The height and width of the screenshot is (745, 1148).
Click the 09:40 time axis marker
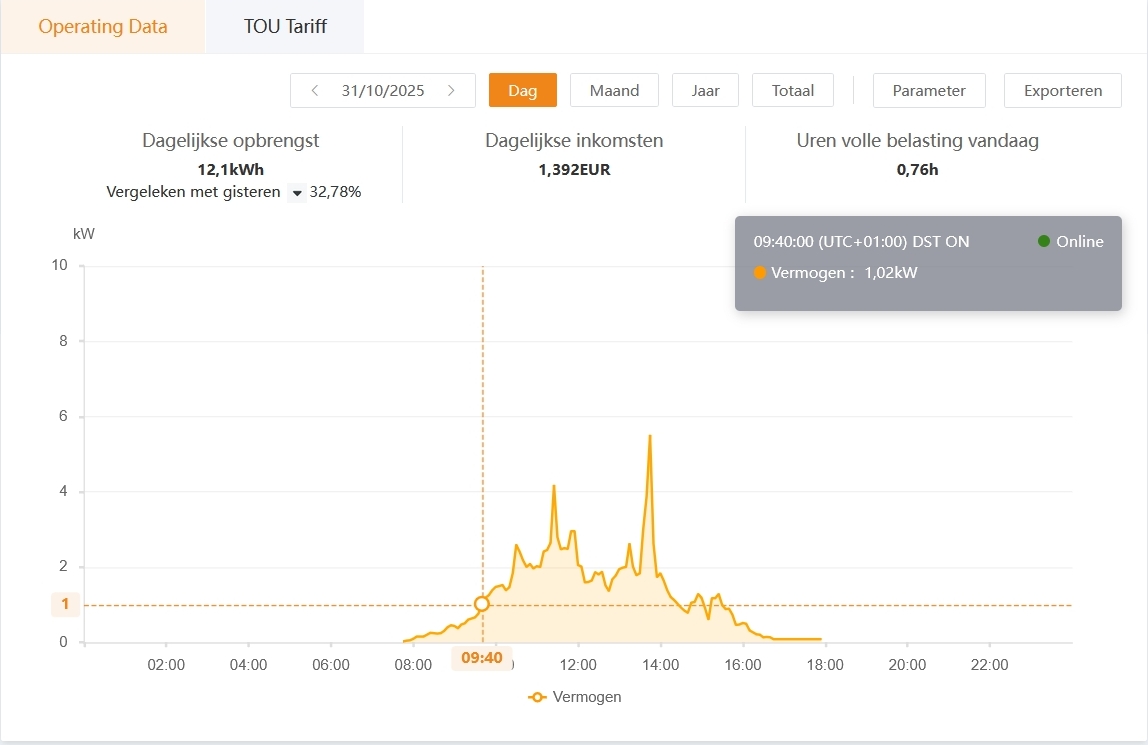pyautogui.click(x=481, y=659)
